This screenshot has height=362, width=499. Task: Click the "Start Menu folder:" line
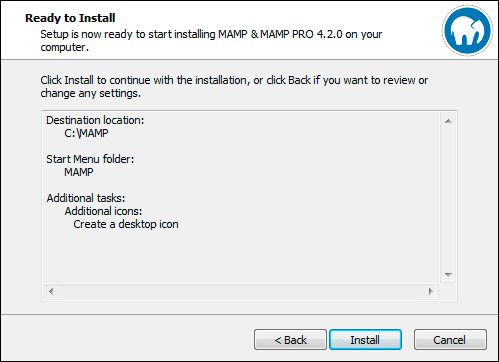click(90, 159)
